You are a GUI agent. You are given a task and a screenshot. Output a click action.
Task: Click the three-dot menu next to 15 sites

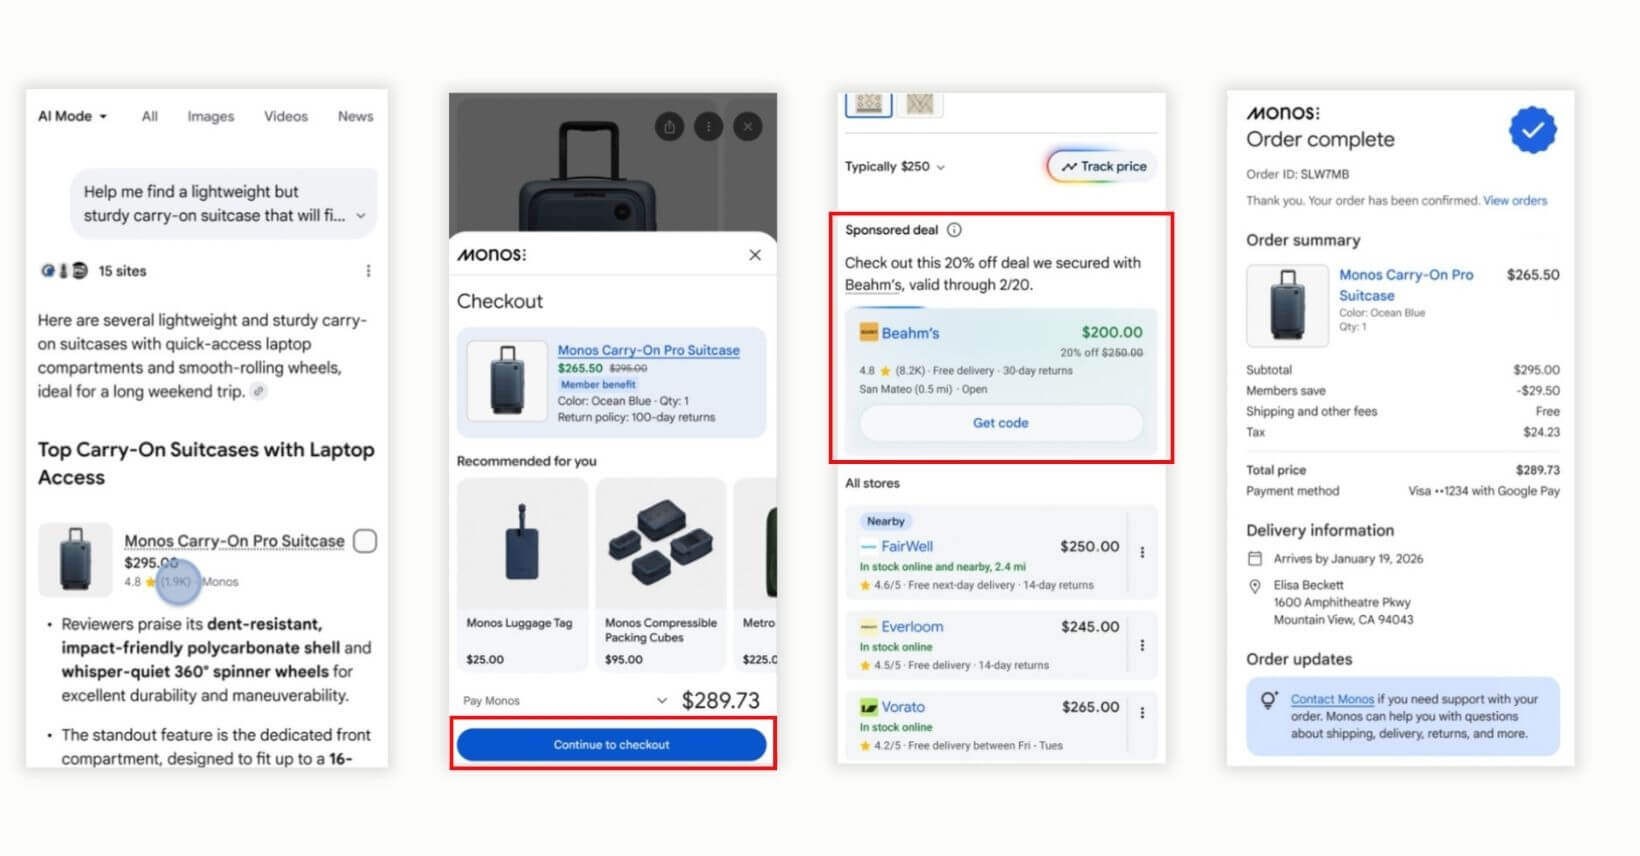(x=368, y=270)
